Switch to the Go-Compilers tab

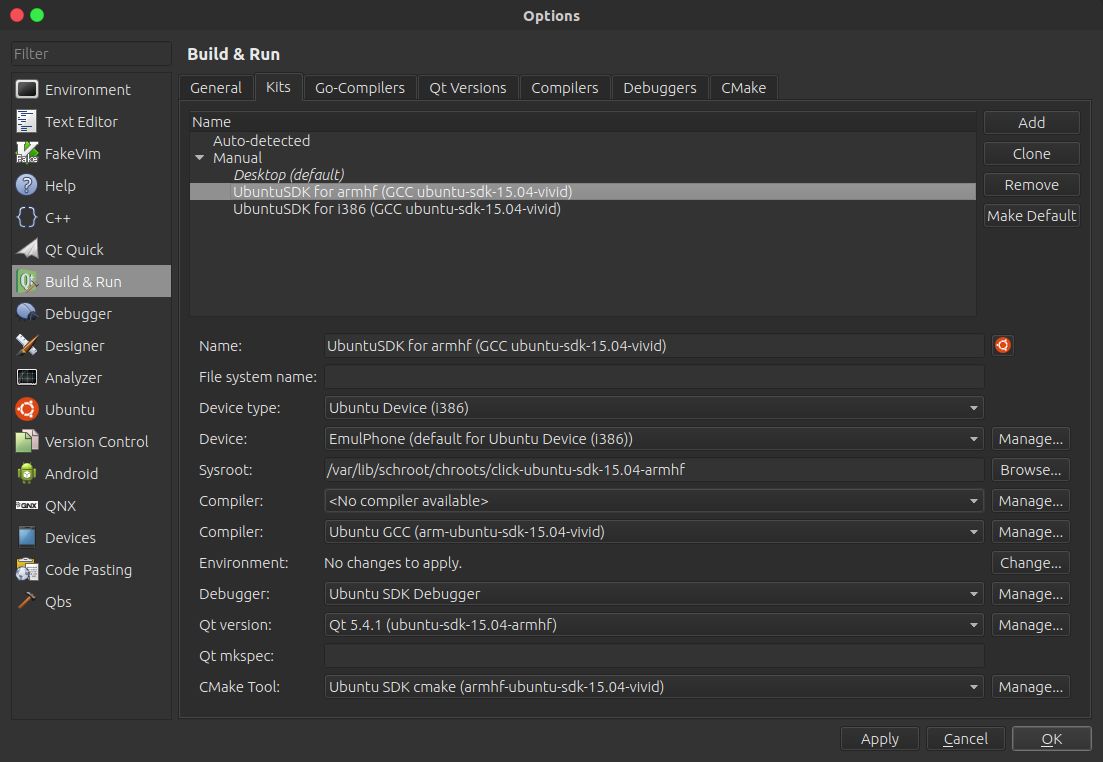coord(359,88)
